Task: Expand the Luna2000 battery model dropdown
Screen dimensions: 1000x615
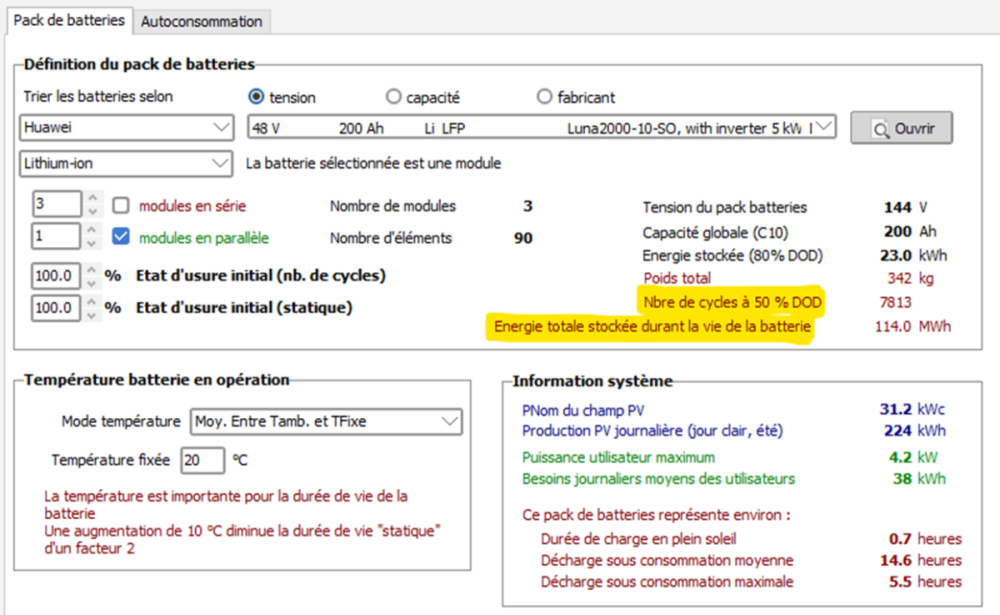Action: 825,129
